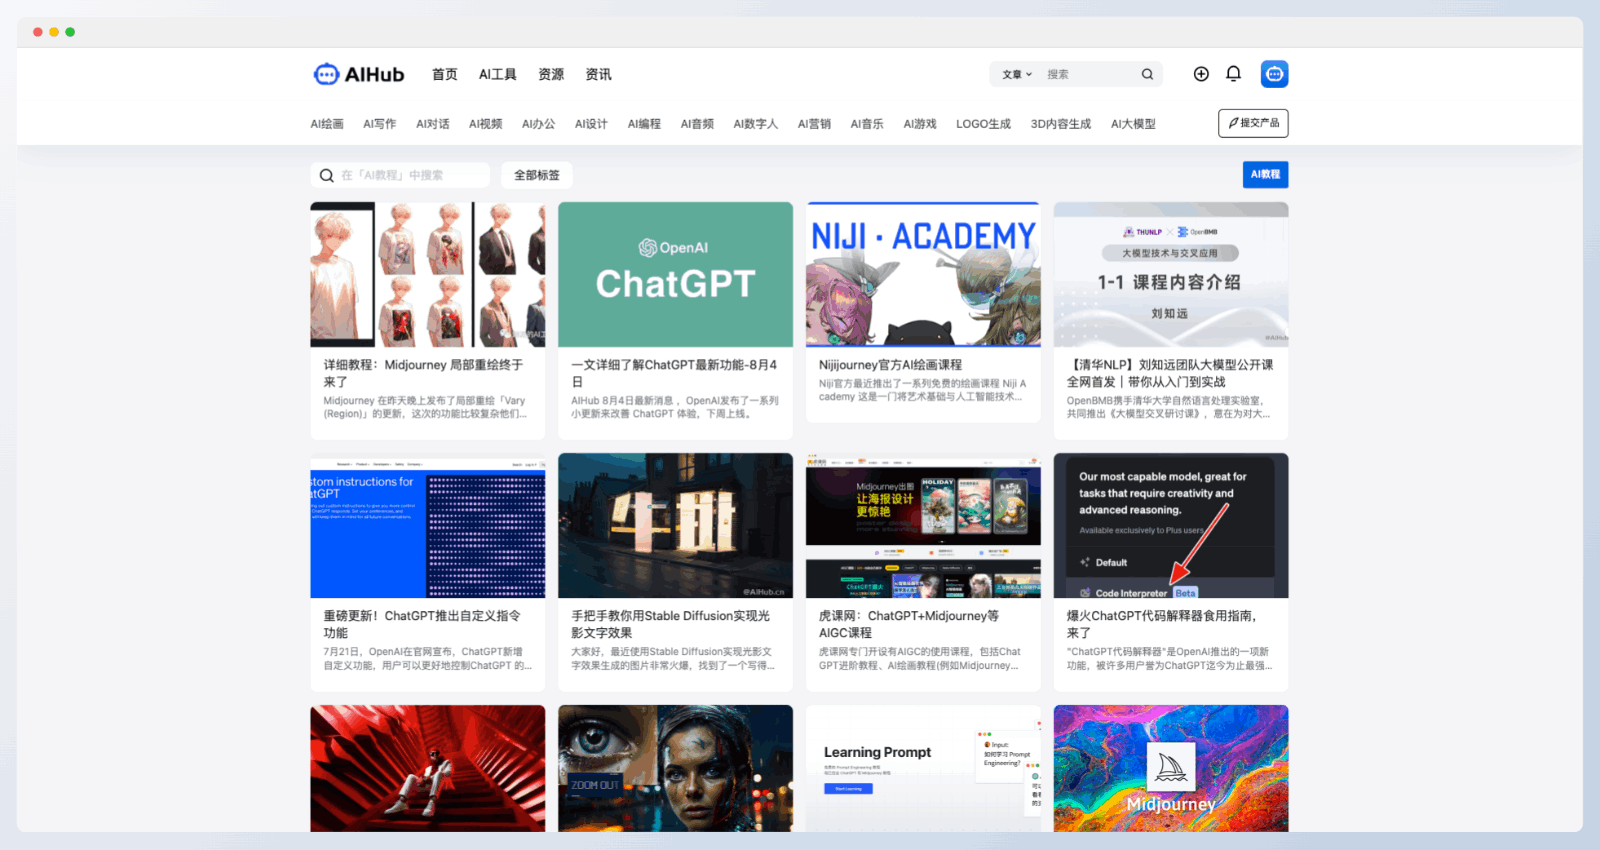Open the 资源 menu item
1600x850 pixels.
point(551,74)
